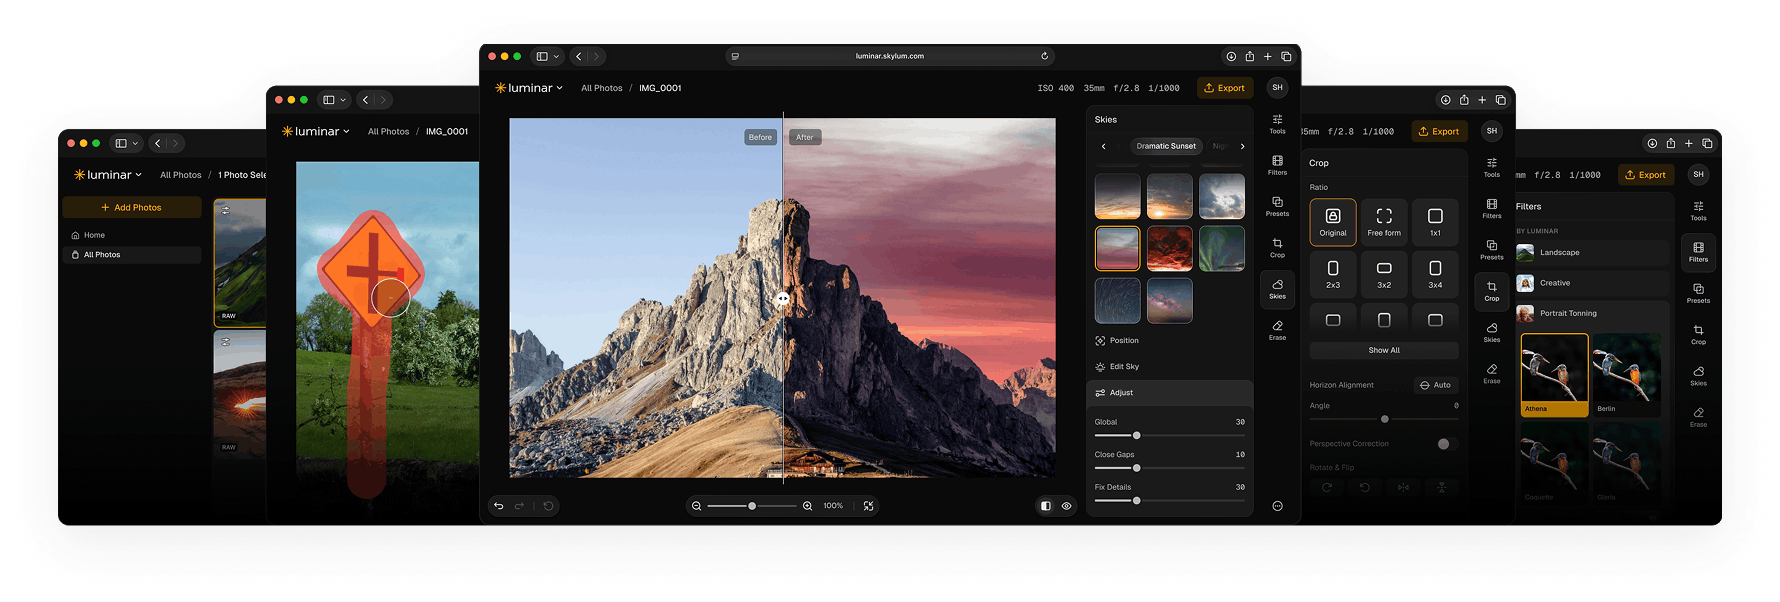This screenshot has width=1780, height=602.
Task: Select the Erase tool in front window sidebar
Action: 1277,330
